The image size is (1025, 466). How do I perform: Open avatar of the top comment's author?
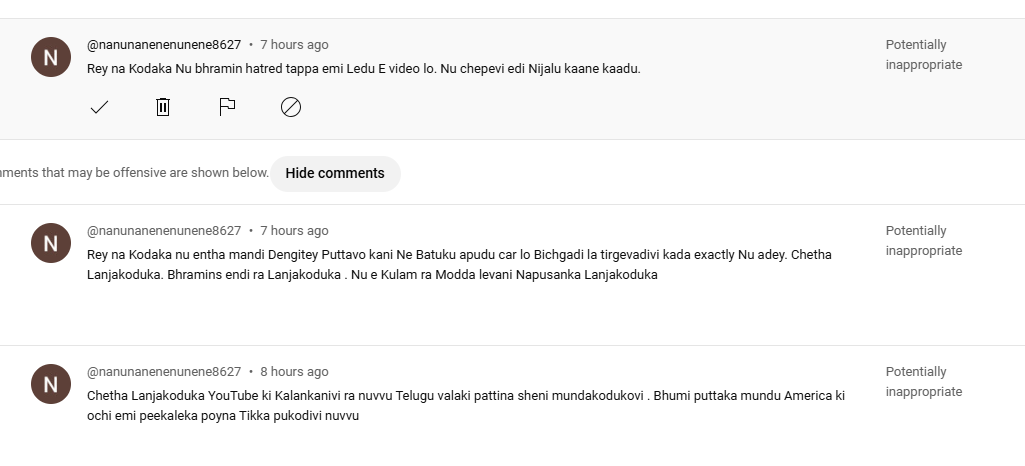click(x=51, y=57)
